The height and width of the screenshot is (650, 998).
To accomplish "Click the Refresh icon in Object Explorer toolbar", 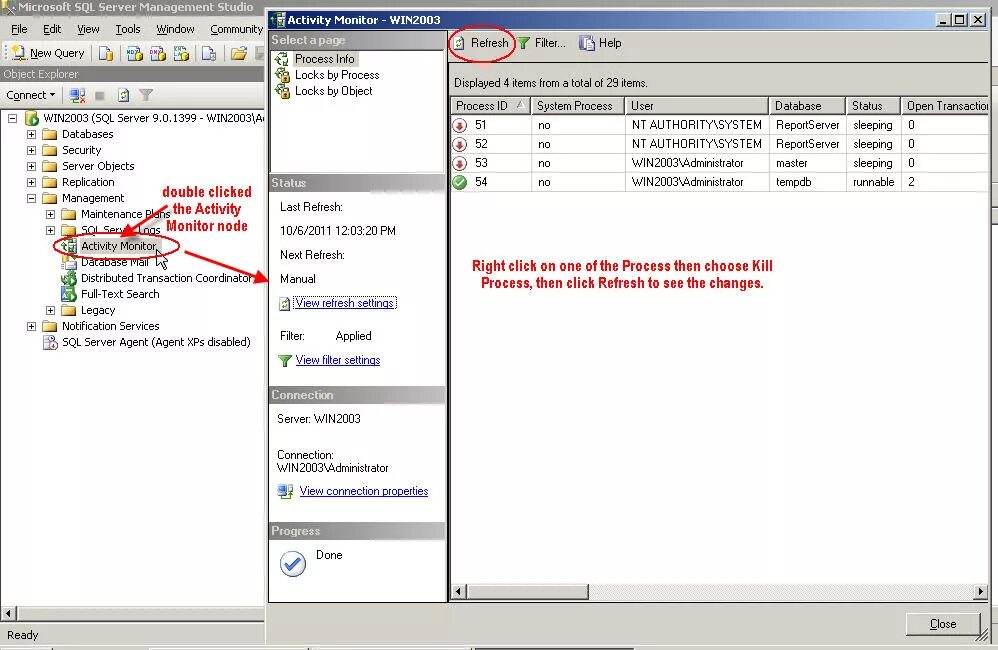I will pos(123,95).
